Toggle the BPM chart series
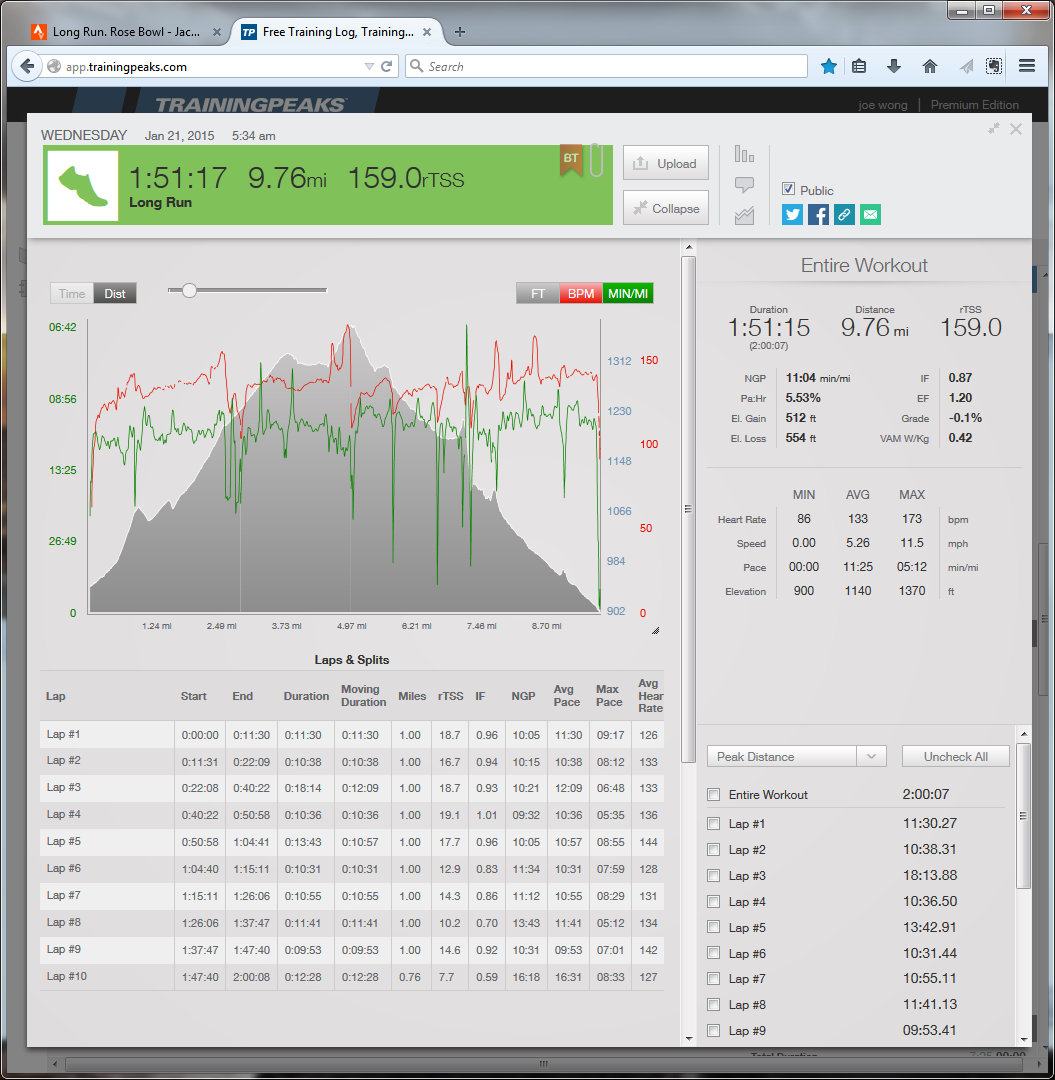 click(x=580, y=294)
